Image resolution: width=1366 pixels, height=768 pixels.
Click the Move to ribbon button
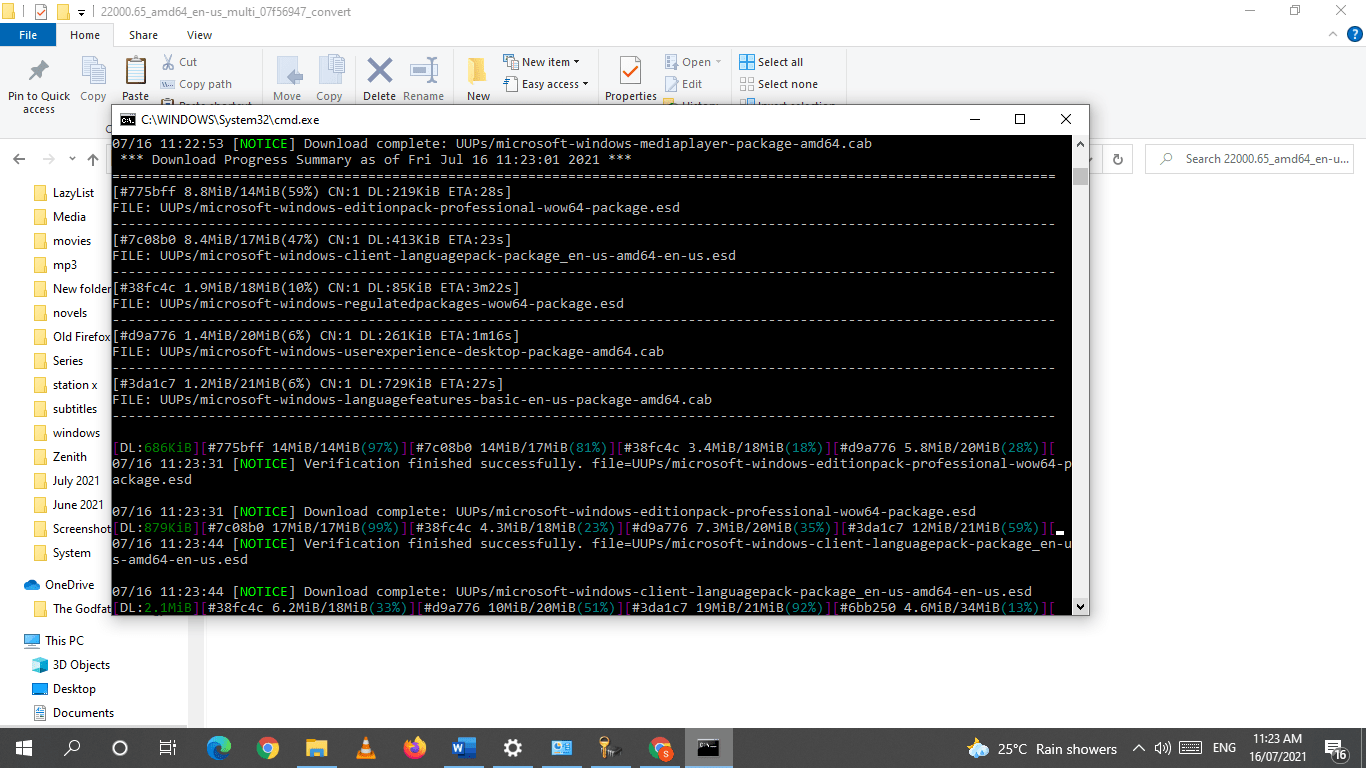tap(287, 79)
